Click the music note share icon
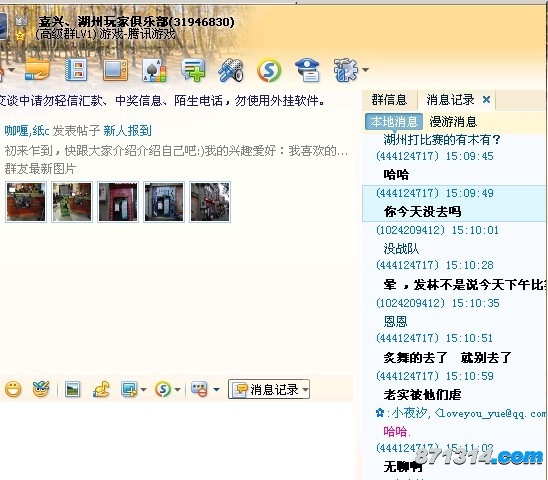The height and width of the screenshot is (480, 548). click(101, 389)
